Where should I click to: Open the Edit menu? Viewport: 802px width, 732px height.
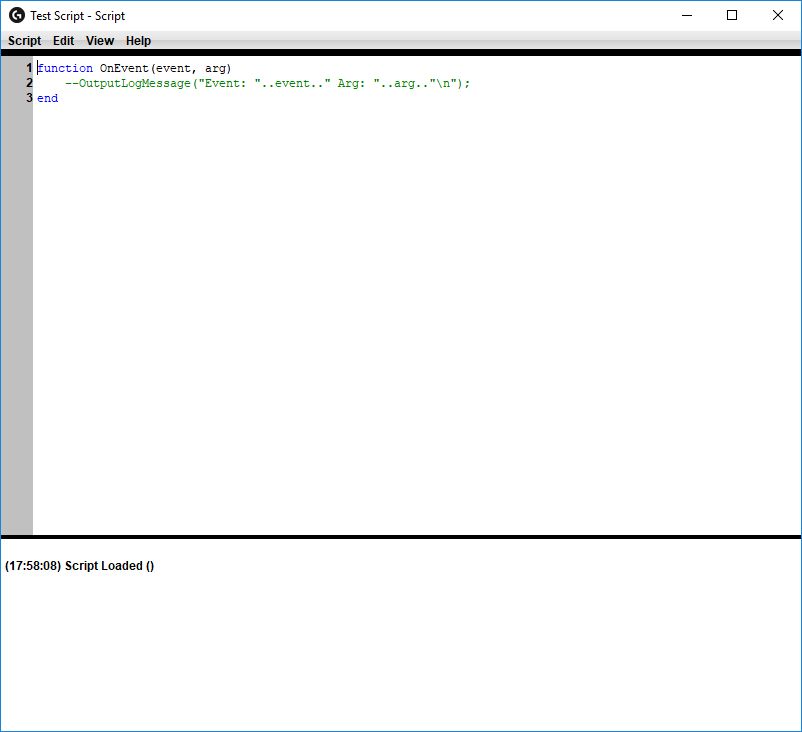pyautogui.click(x=63, y=40)
